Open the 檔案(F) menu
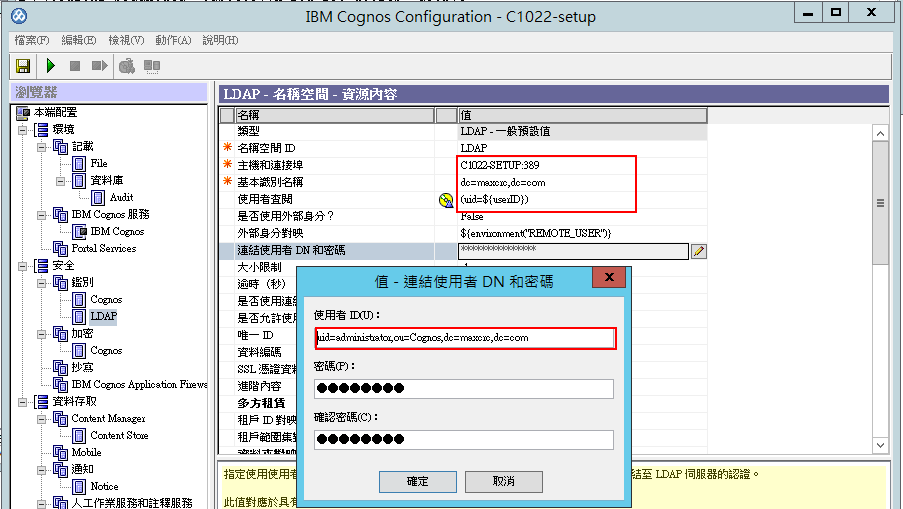903x509 pixels. click(32, 40)
